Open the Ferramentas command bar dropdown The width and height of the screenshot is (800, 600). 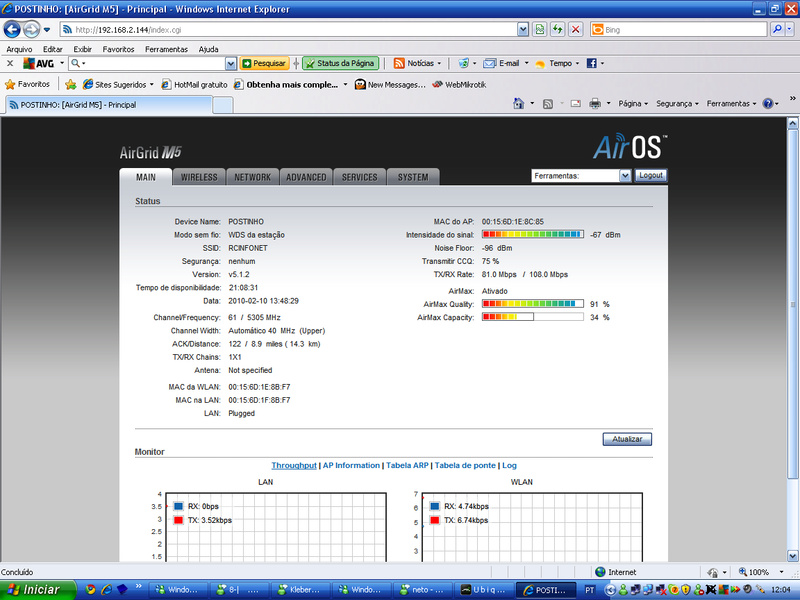point(731,104)
